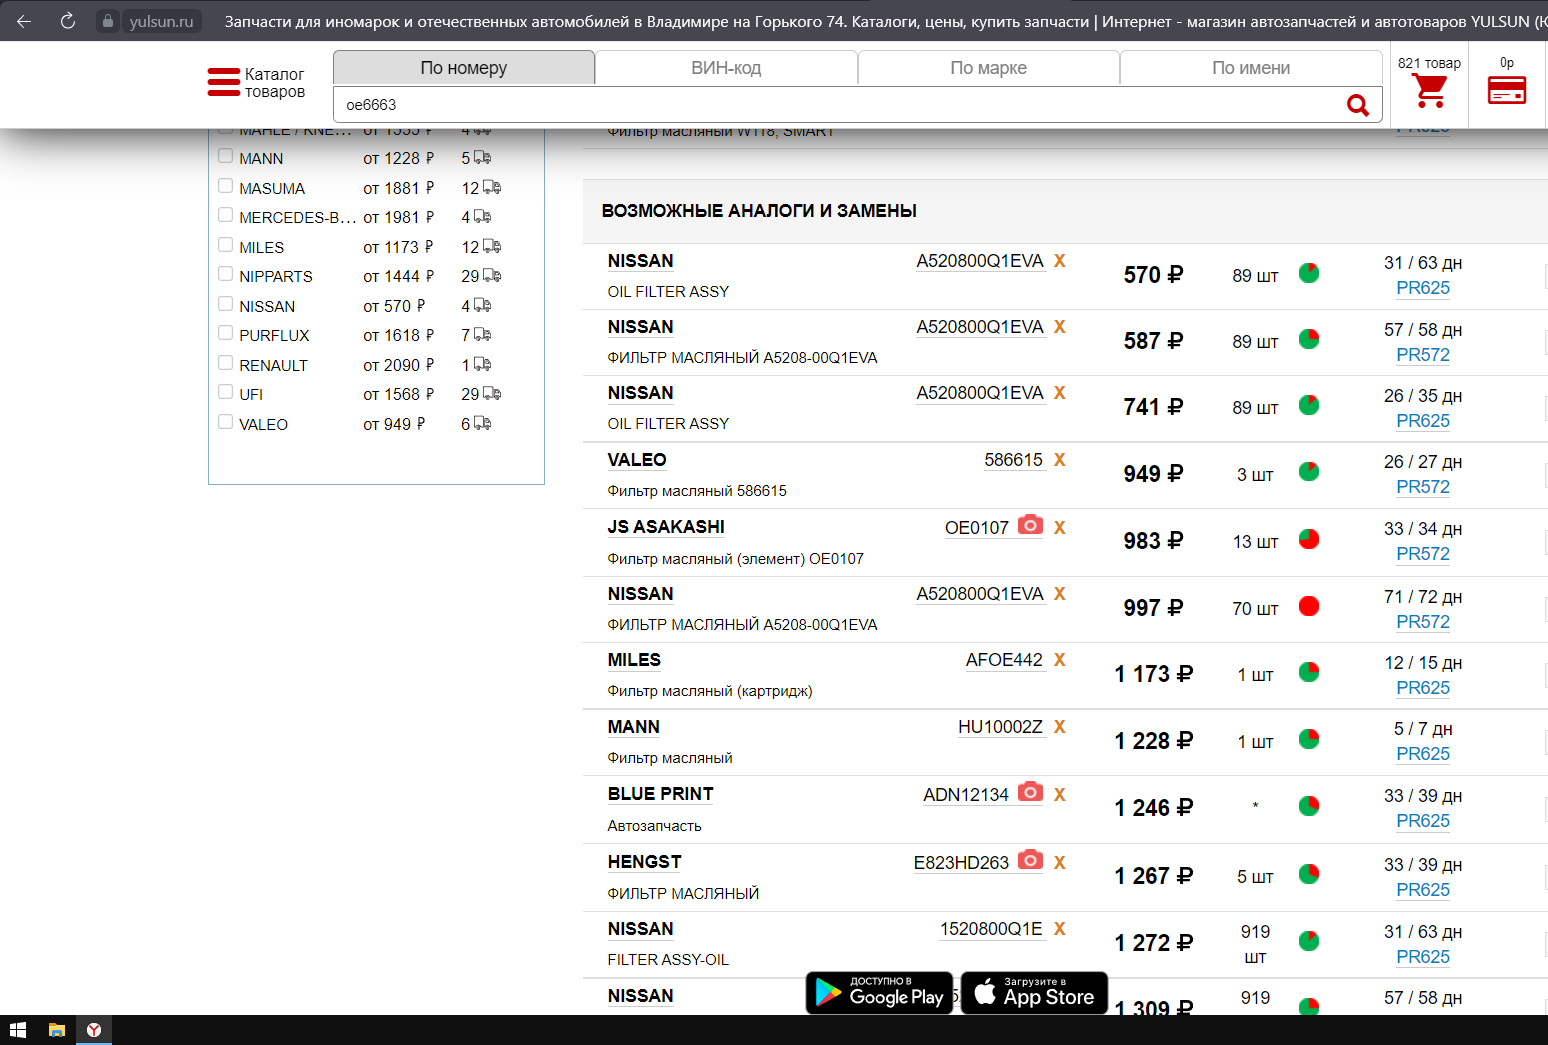Open the VALEO brand link in results
The image size is (1548, 1045).
(x=637, y=460)
